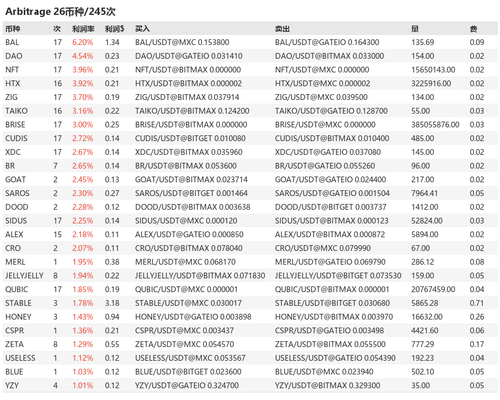Select sell cell ZETA/USDT@BITMAX 0.055500
This screenshot has height=400, width=500.
click(x=330, y=344)
